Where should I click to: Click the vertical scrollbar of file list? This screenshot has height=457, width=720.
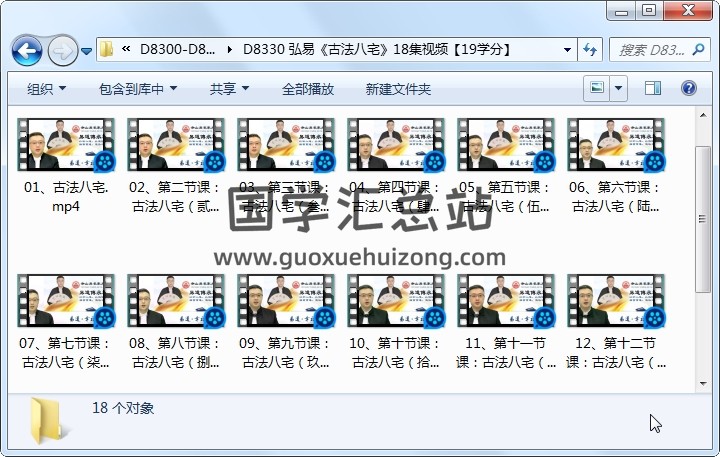point(702,250)
